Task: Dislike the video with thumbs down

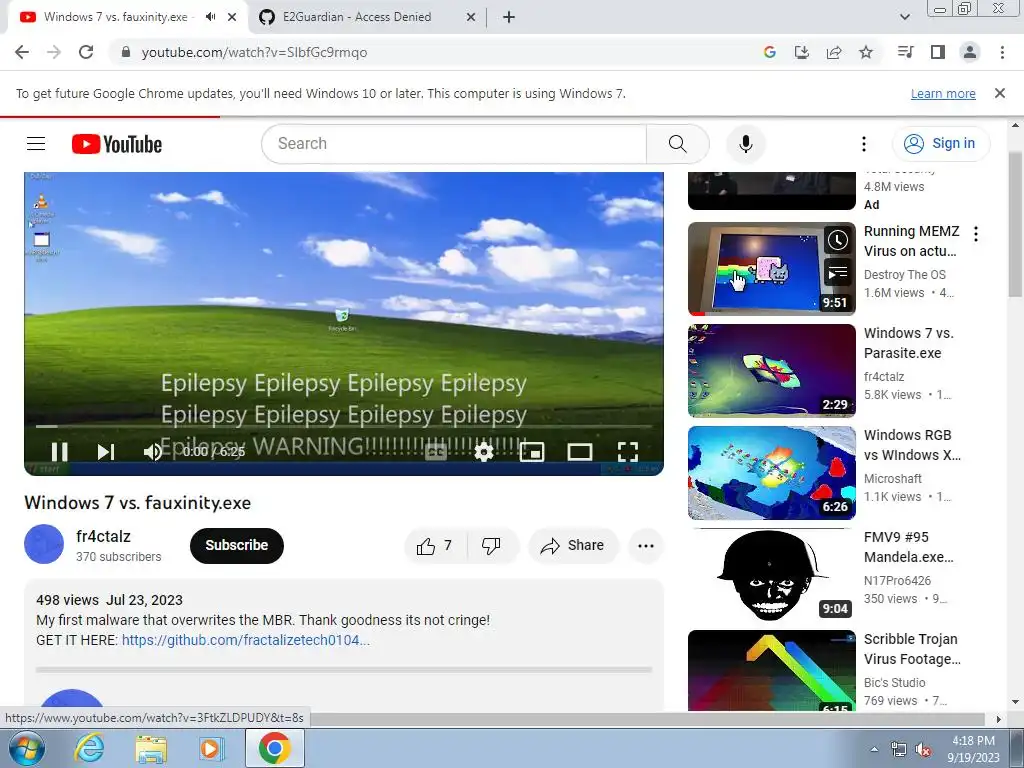Action: (x=492, y=546)
